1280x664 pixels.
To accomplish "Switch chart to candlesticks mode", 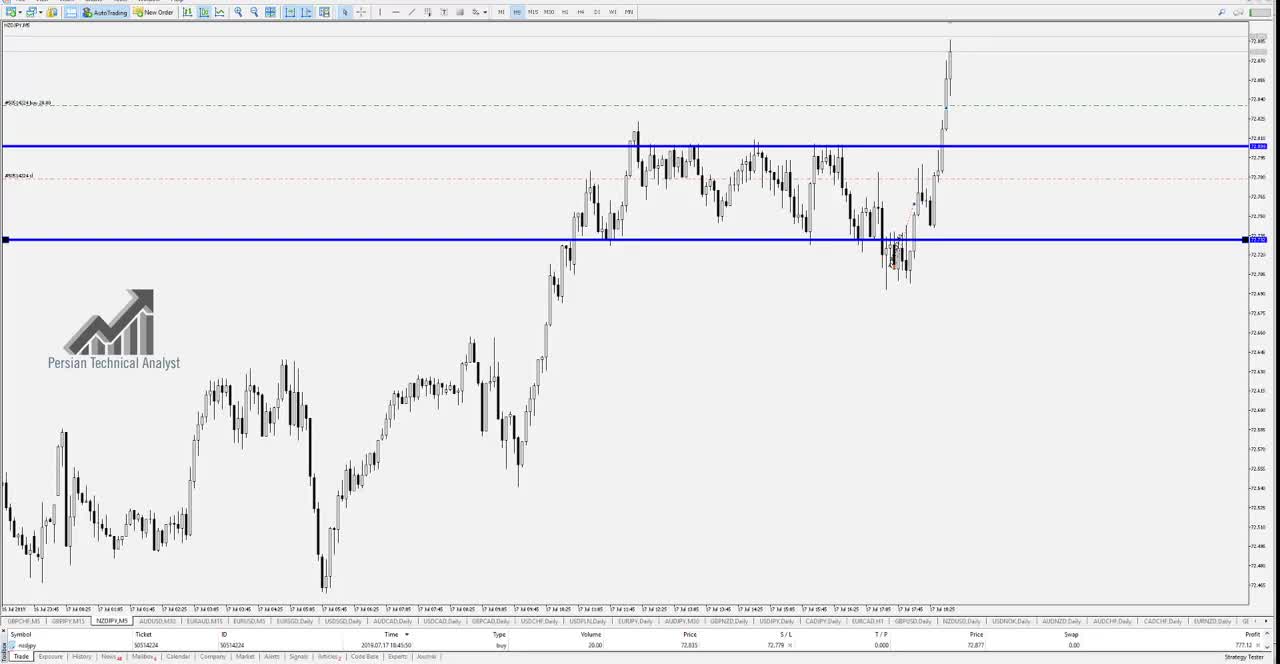I will click(x=204, y=12).
